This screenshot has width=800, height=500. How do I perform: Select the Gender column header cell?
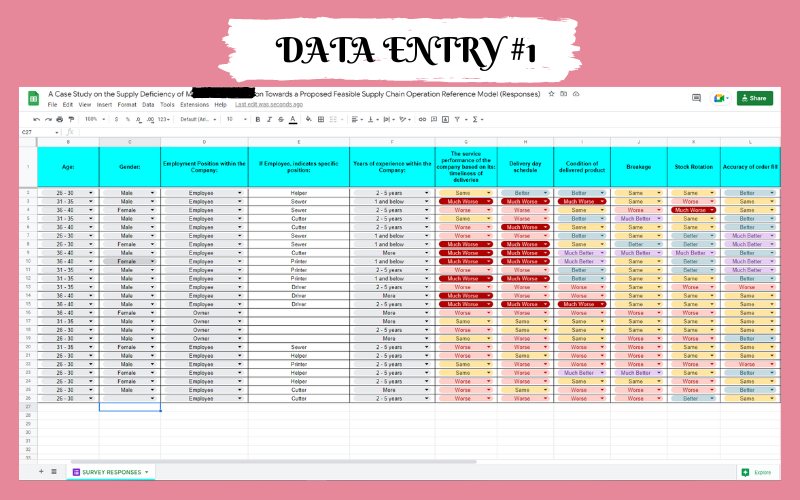(130, 167)
